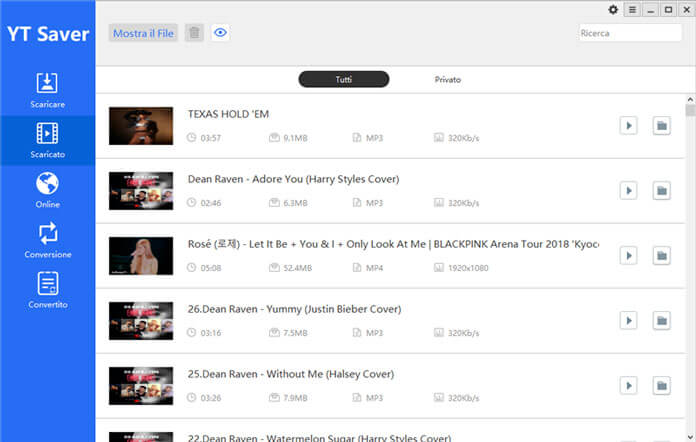Open folder for TEXAS HOLD 'EM

pyautogui.click(x=661, y=126)
